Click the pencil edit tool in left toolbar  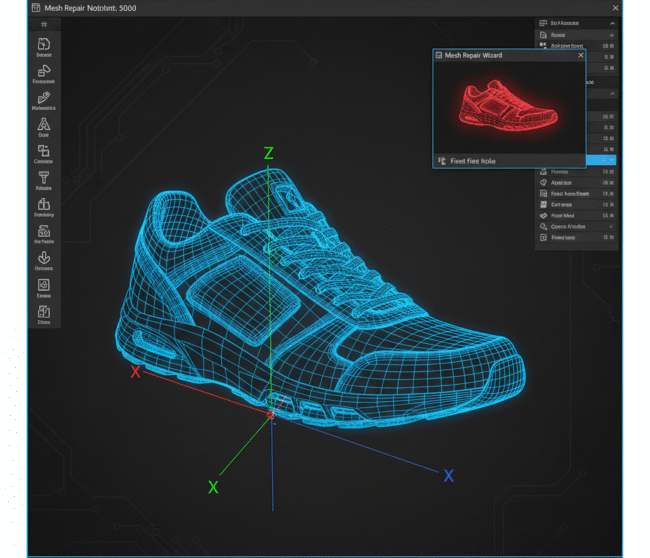(x=44, y=98)
